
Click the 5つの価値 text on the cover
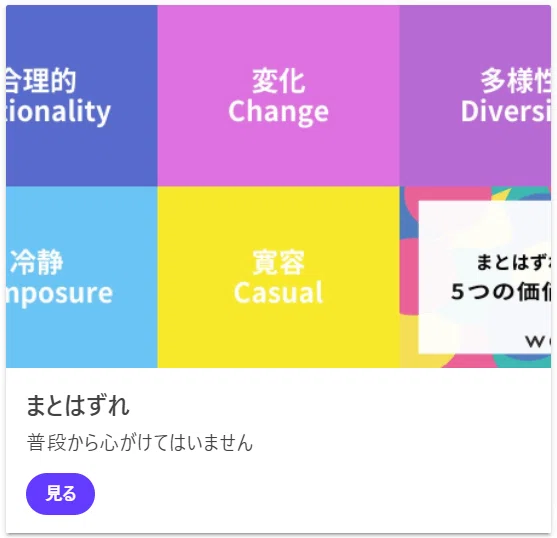(501, 292)
